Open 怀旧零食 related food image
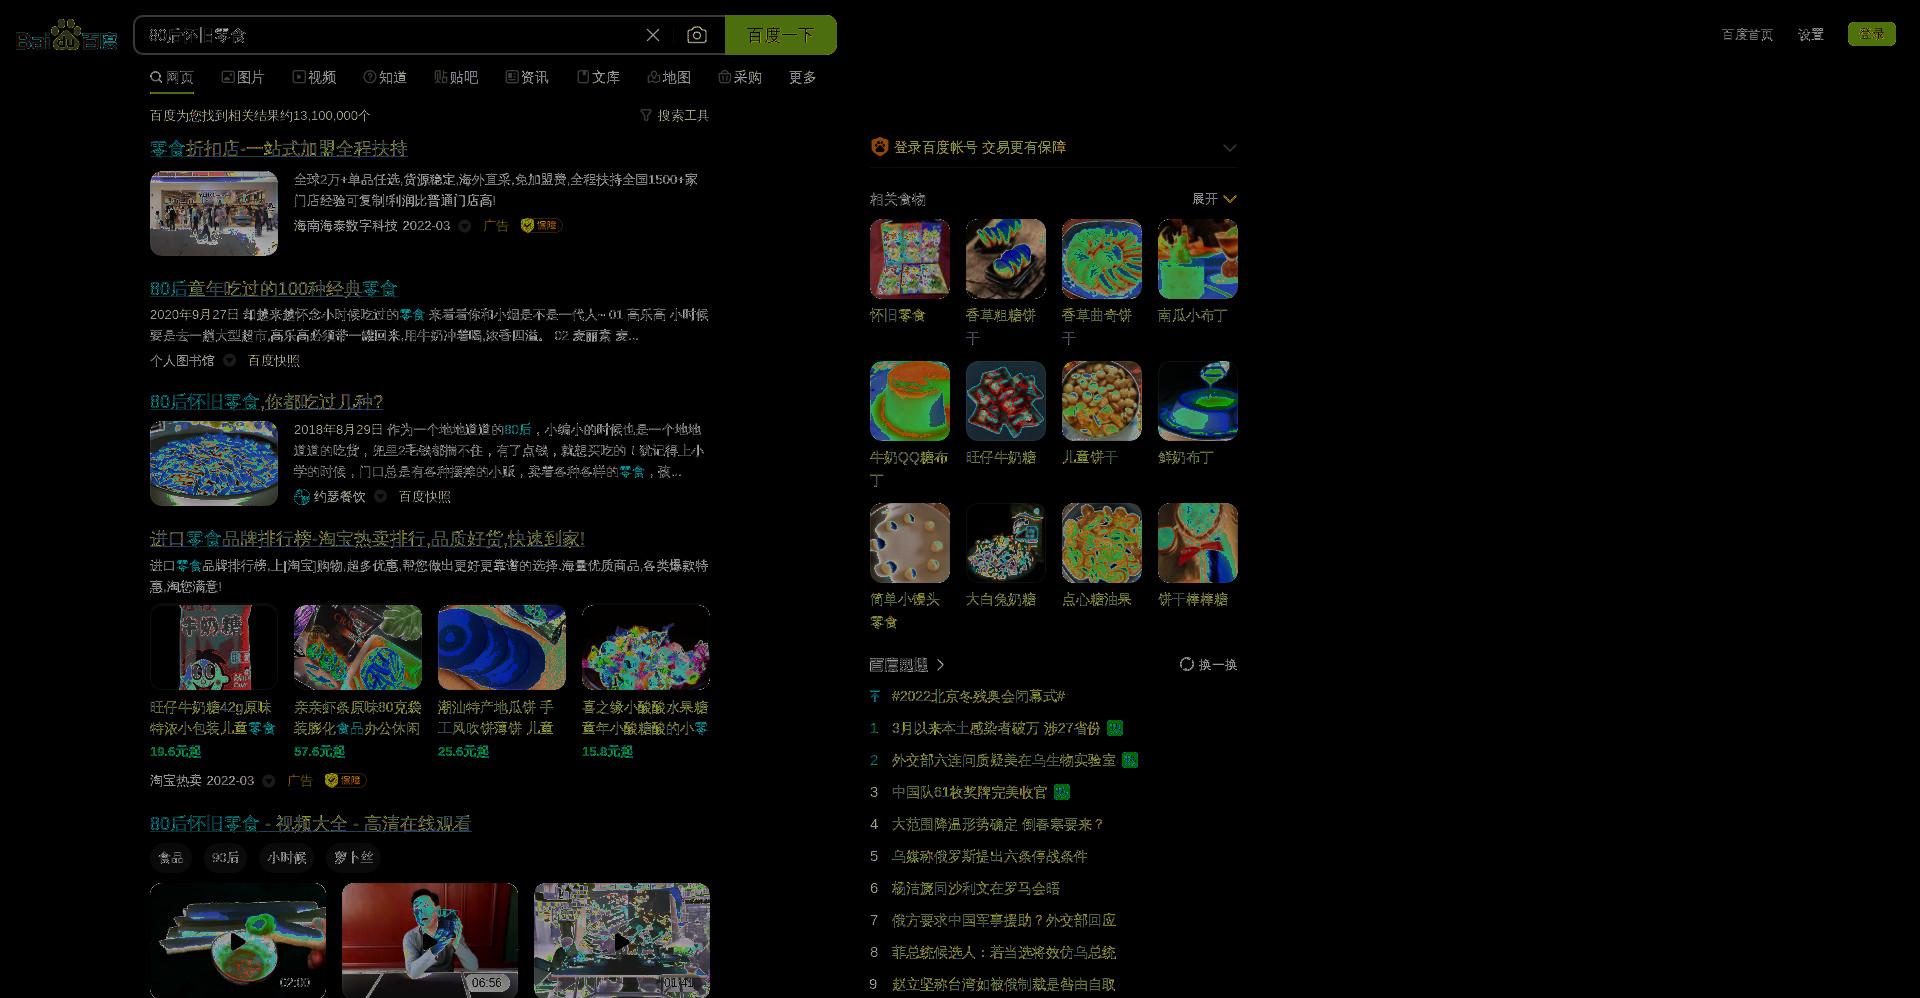 tap(910, 259)
